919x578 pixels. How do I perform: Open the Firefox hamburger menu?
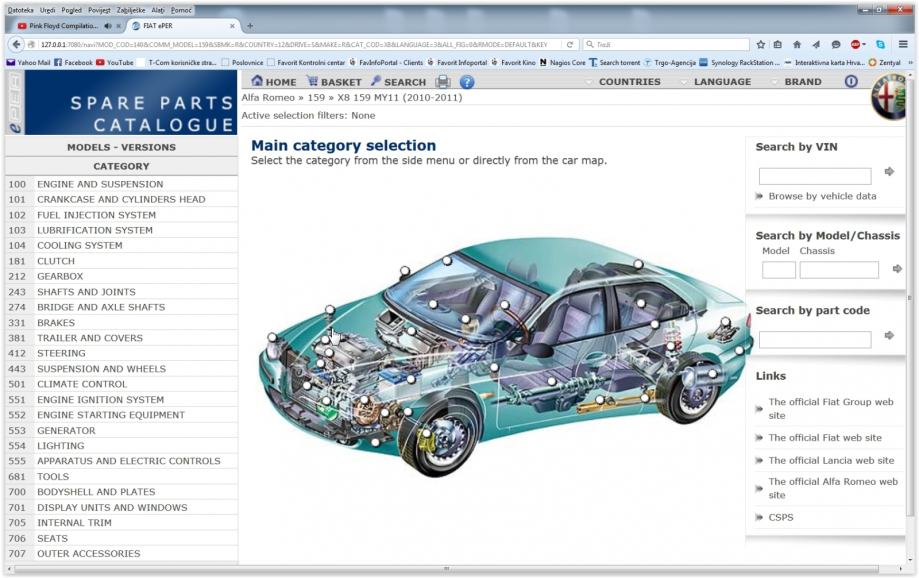(x=902, y=45)
